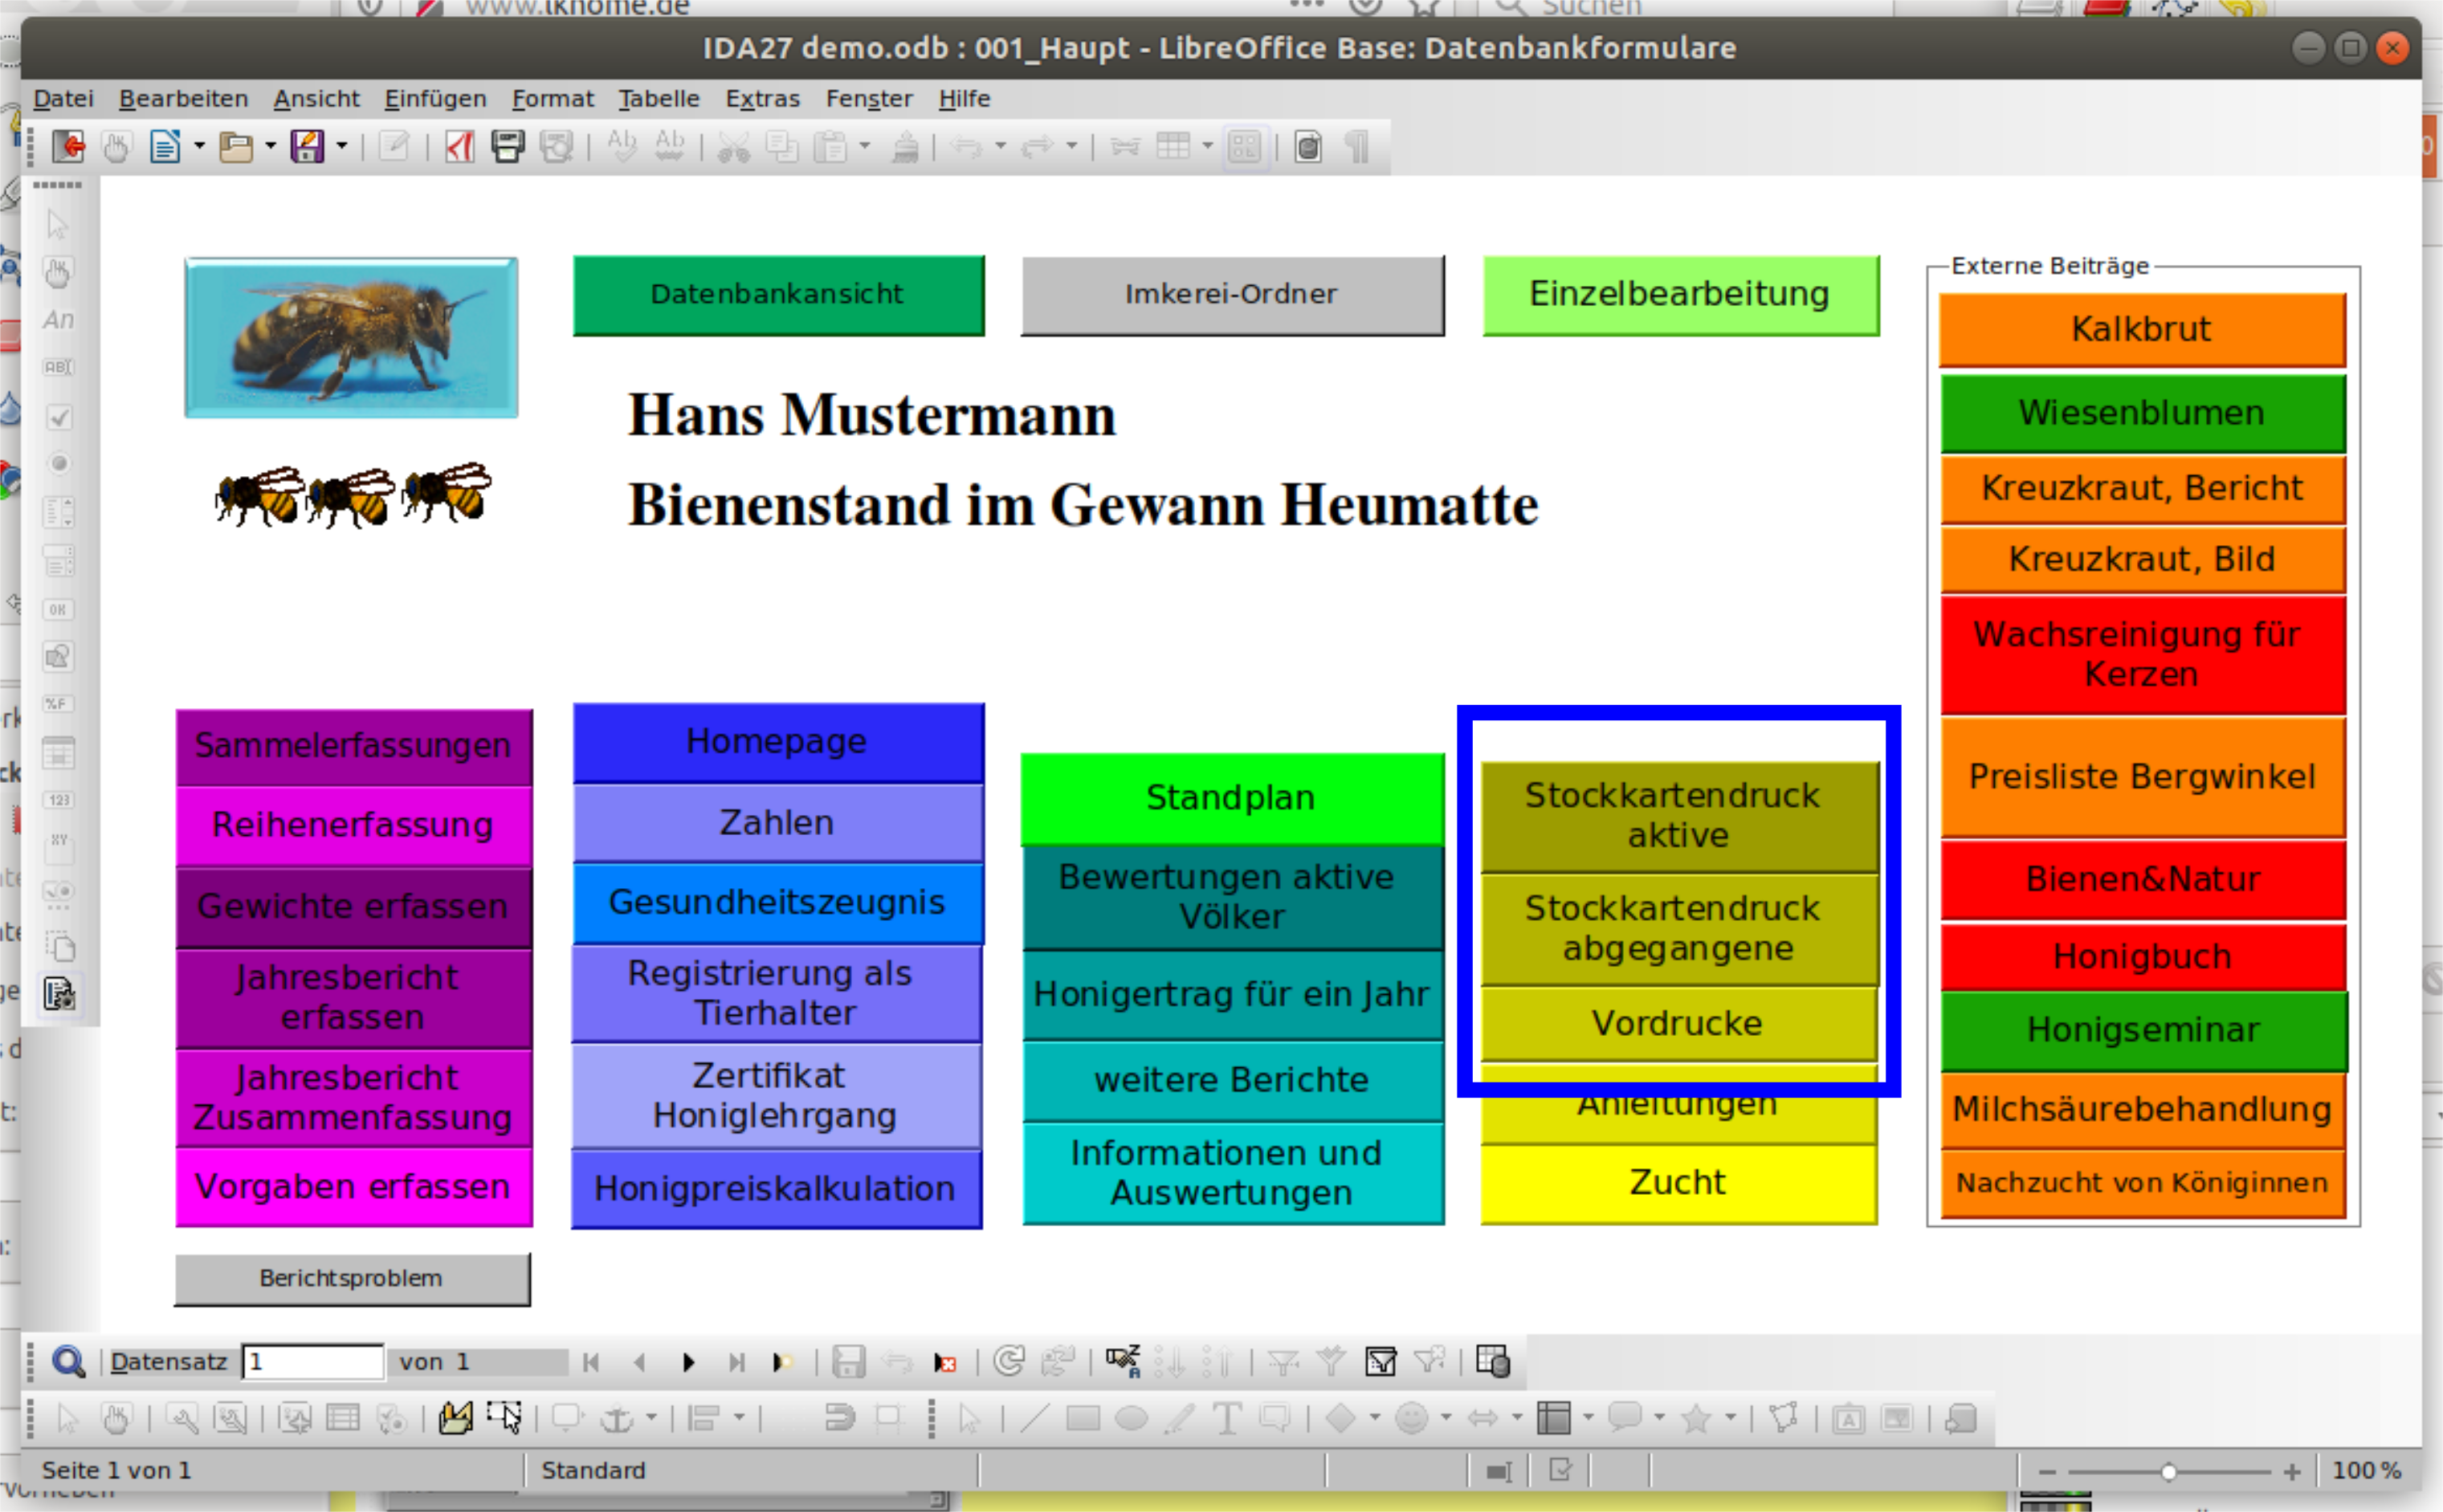Toggle Data Sources icon in top toolbar
This screenshot has width=2443, height=1512.
(1308, 147)
